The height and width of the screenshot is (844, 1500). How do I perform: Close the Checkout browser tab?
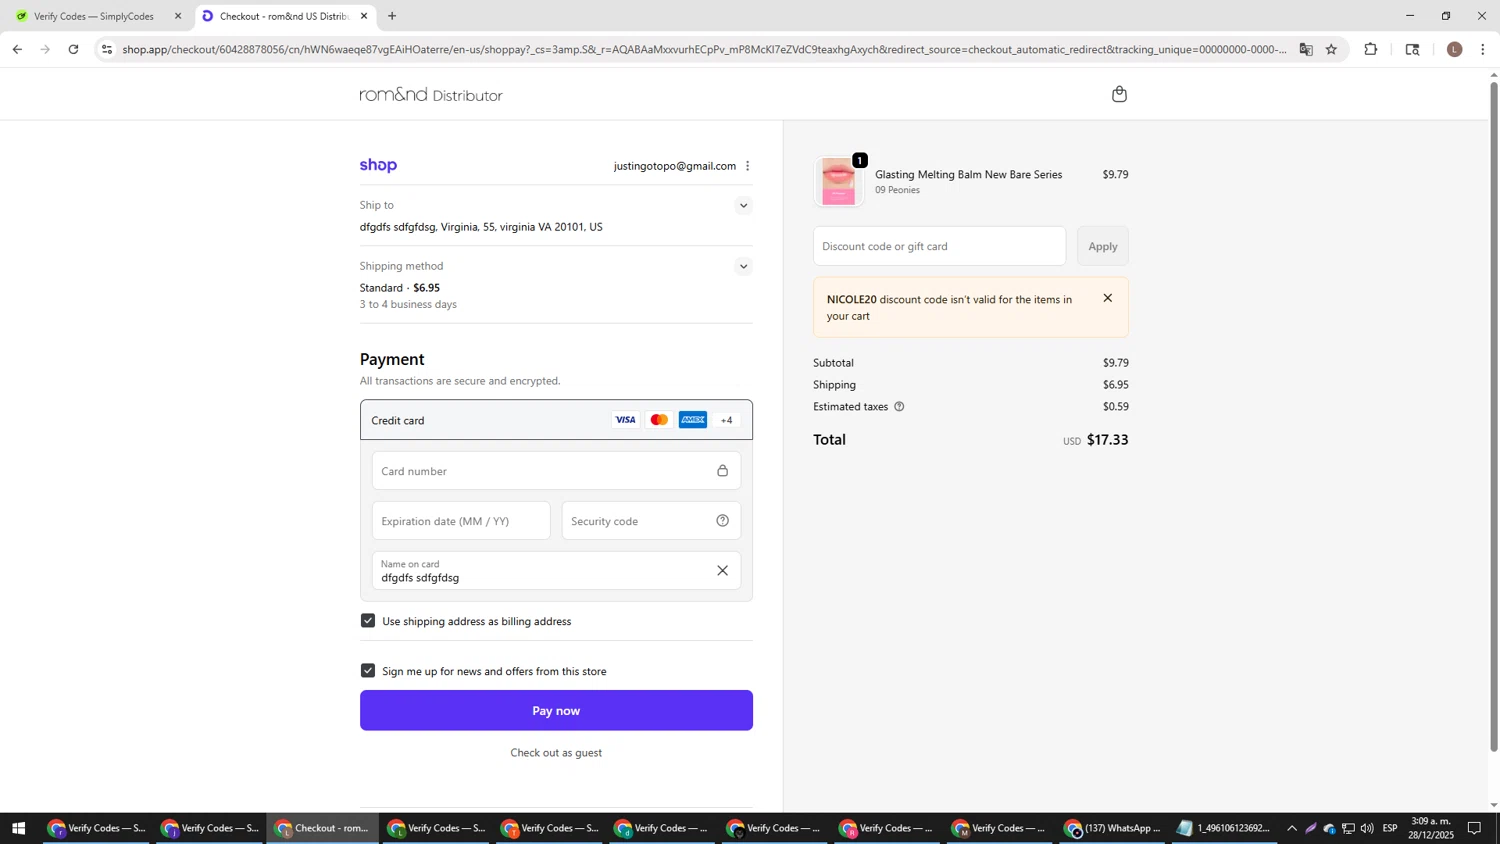364,16
